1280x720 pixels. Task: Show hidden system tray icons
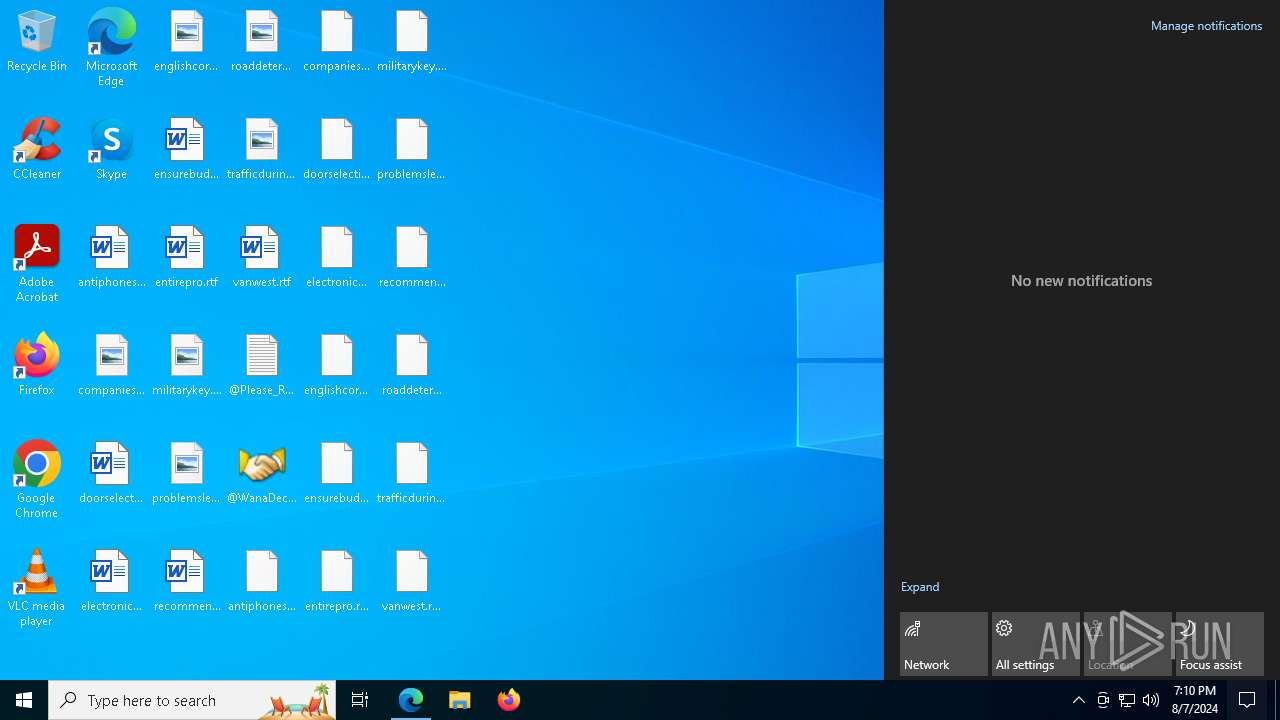pos(1078,700)
